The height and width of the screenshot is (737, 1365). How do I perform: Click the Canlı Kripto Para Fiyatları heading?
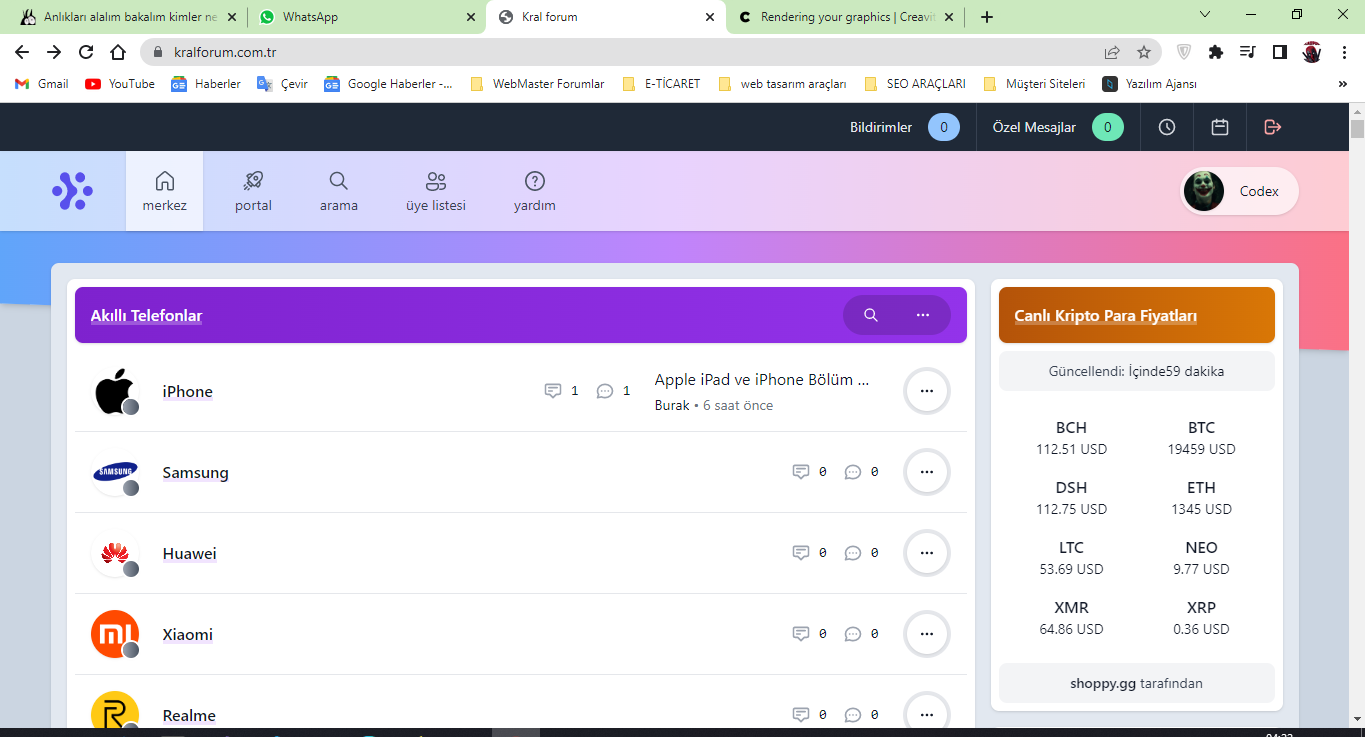click(x=1106, y=316)
